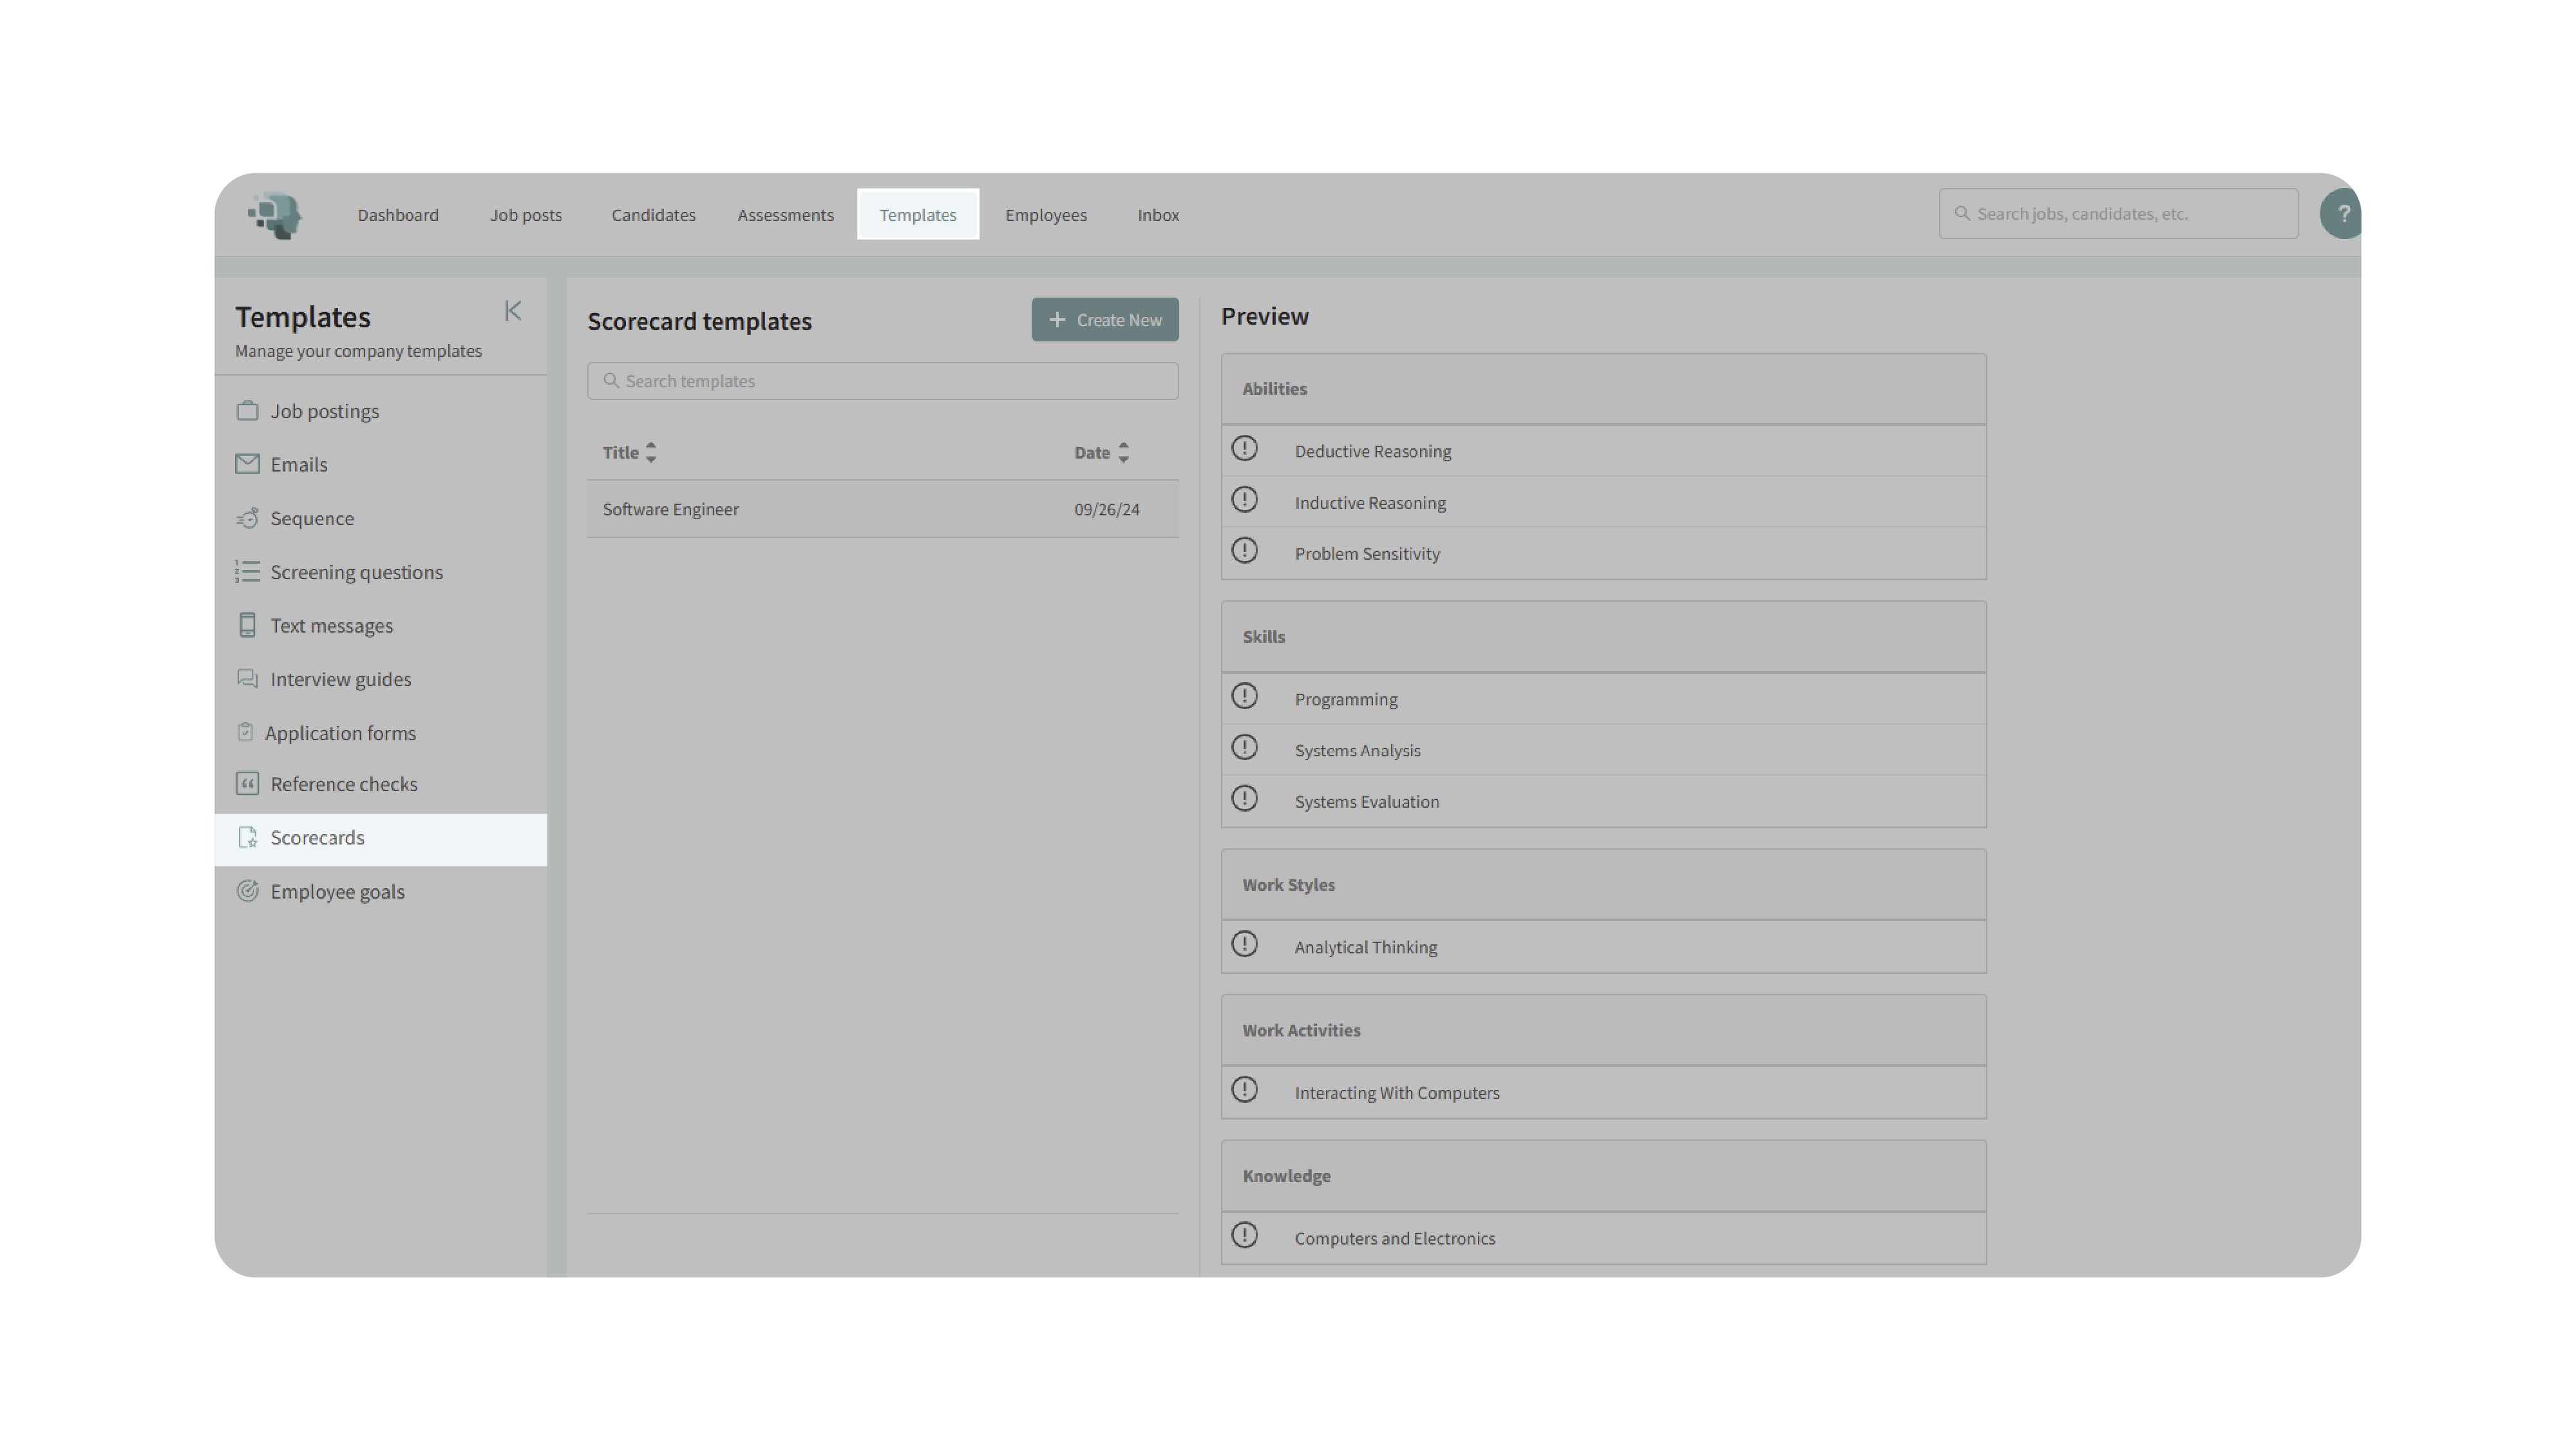The image size is (2576, 1450).
Task: Focus the global search jobs field
Action: [x=2118, y=214]
